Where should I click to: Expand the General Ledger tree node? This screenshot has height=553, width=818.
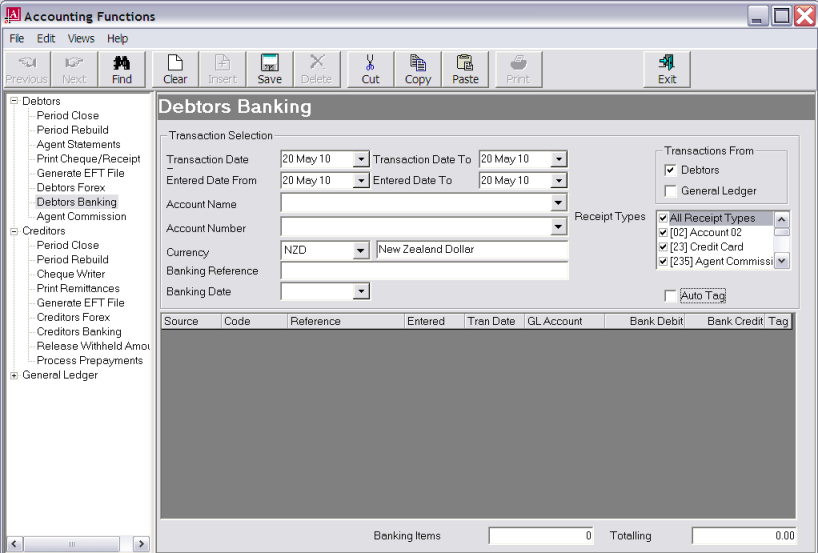pos(14,375)
